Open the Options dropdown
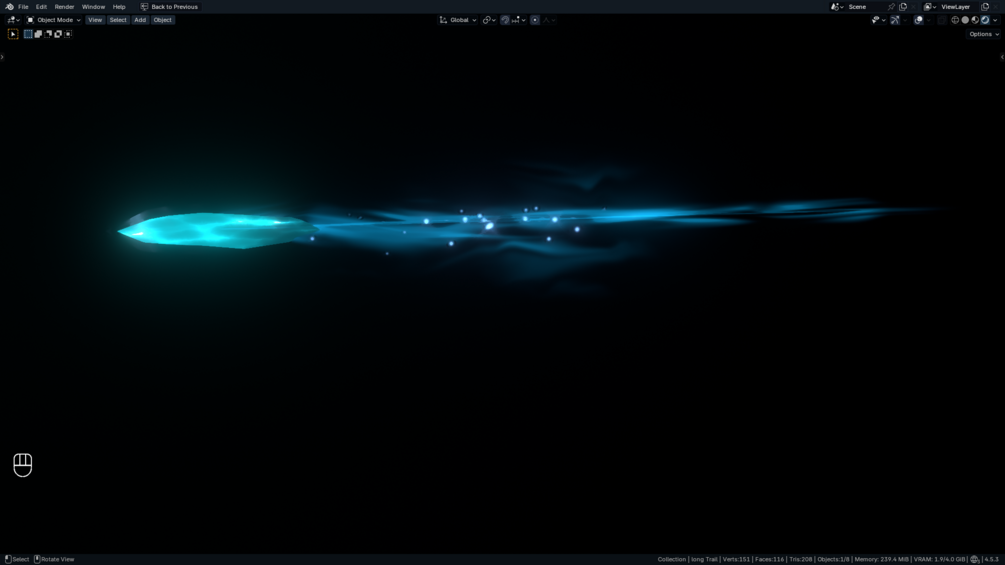Screen dimensions: 1005x565 tap(983, 34)
